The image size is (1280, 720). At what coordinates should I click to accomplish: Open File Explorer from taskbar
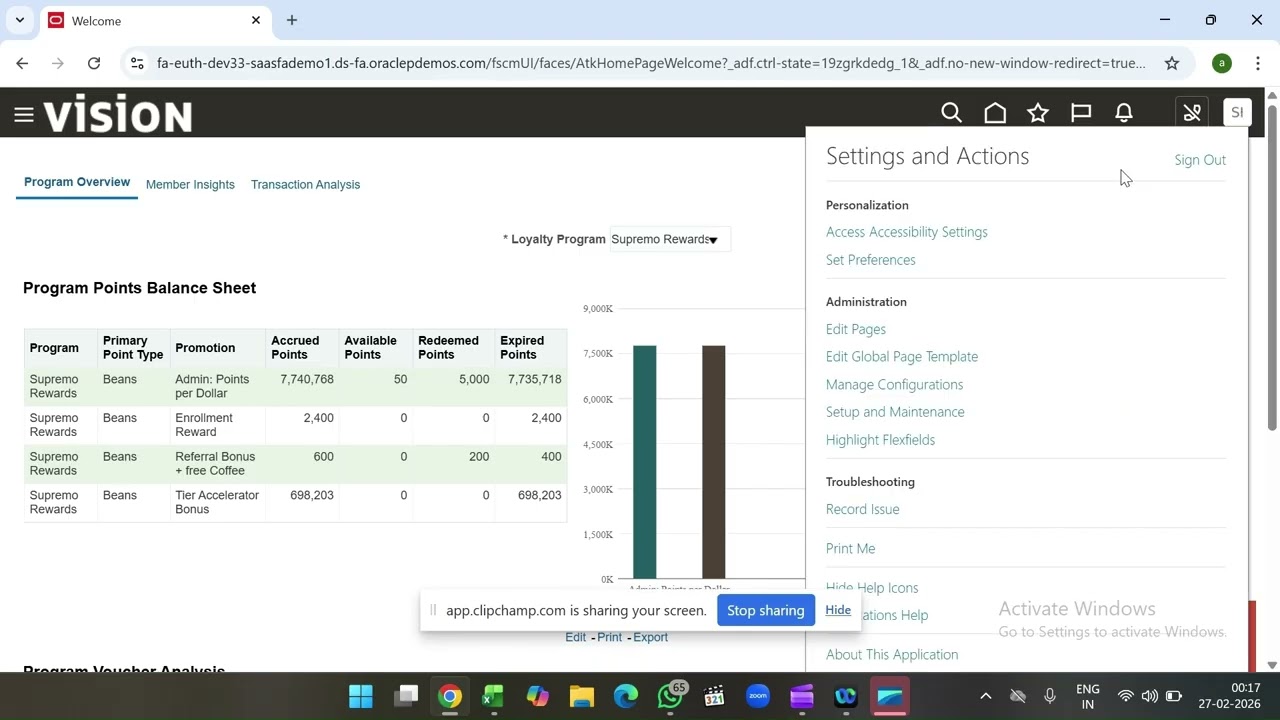pyautogui.click(x=582, y=696)
